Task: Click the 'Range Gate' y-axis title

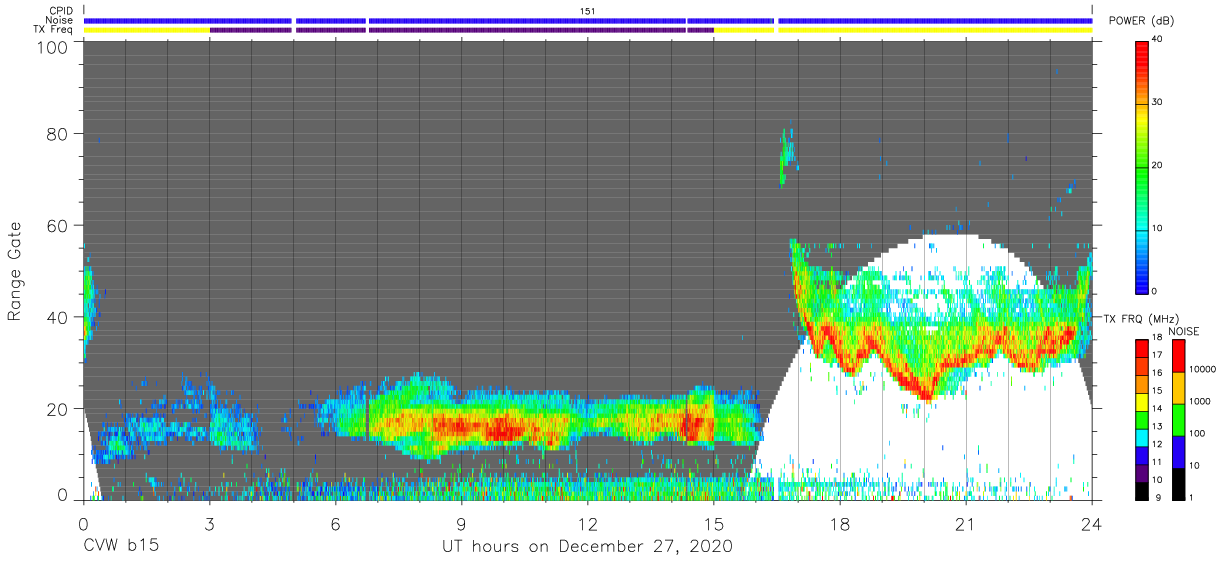Action: point(15,272)
